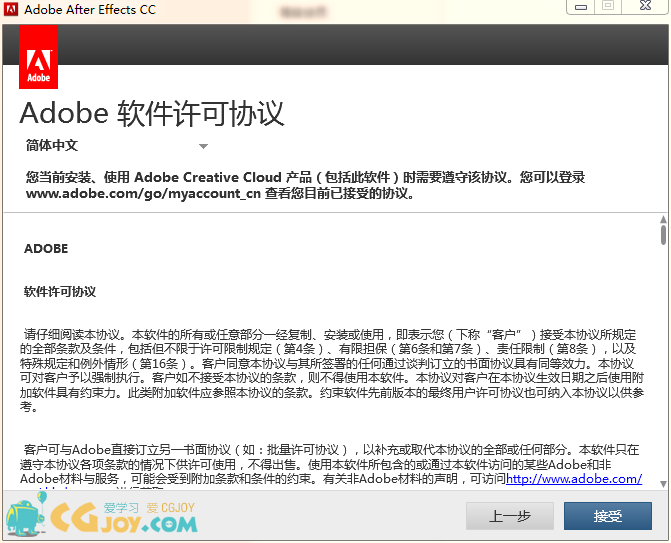Click the 上一步 (Back) button
671x543 pixels.
pyautogui.click(x=510, y=516)
